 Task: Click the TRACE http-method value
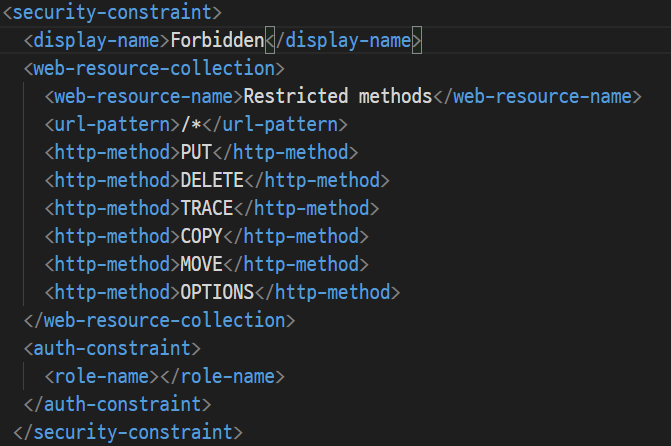click(x=207, y=208)
